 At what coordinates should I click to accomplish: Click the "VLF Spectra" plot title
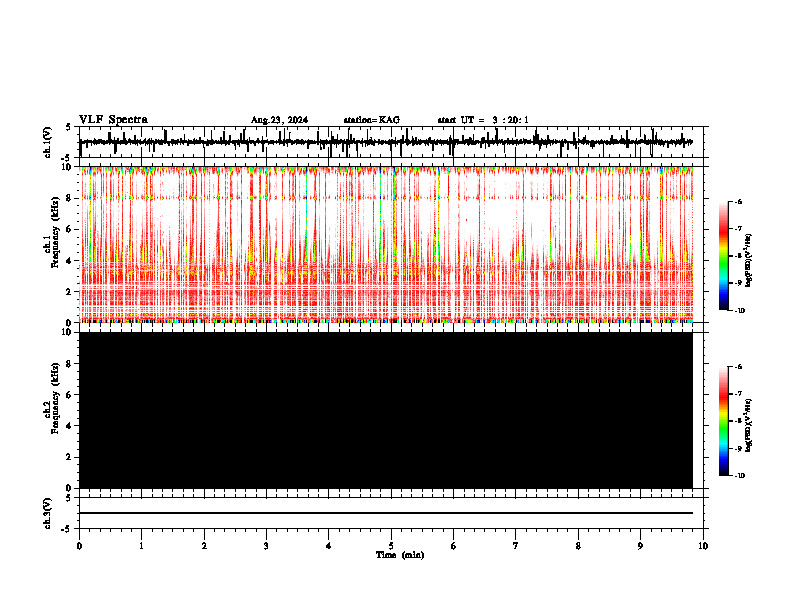click(113, 120)
